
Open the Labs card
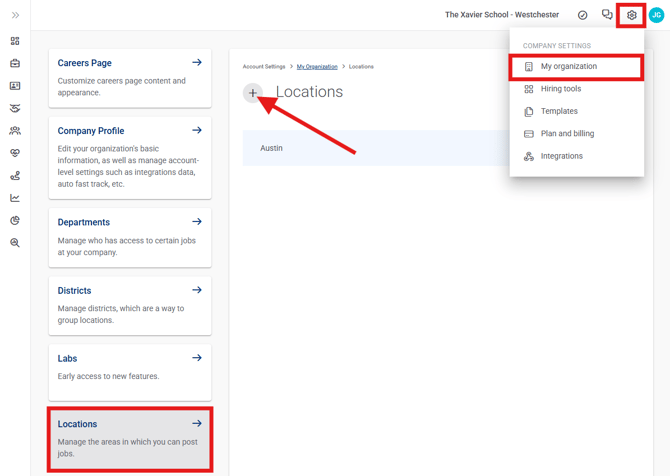pyautogui.click(x=130, y=373)
